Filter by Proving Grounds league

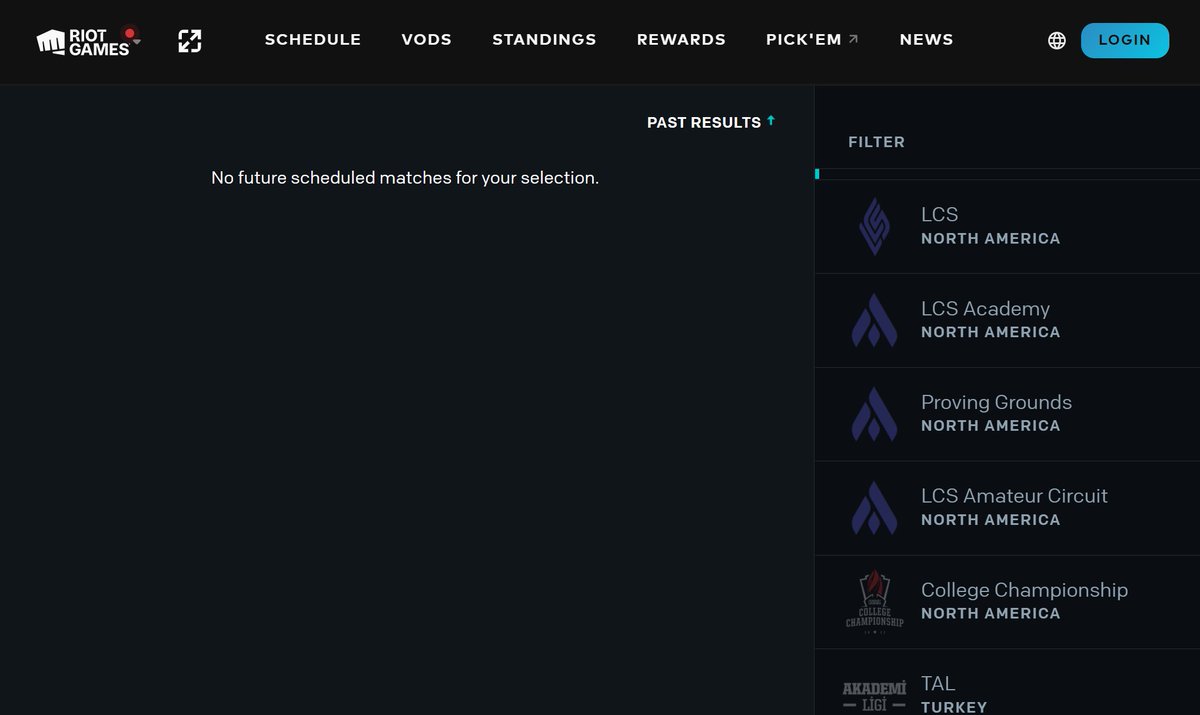point(1007,414)
